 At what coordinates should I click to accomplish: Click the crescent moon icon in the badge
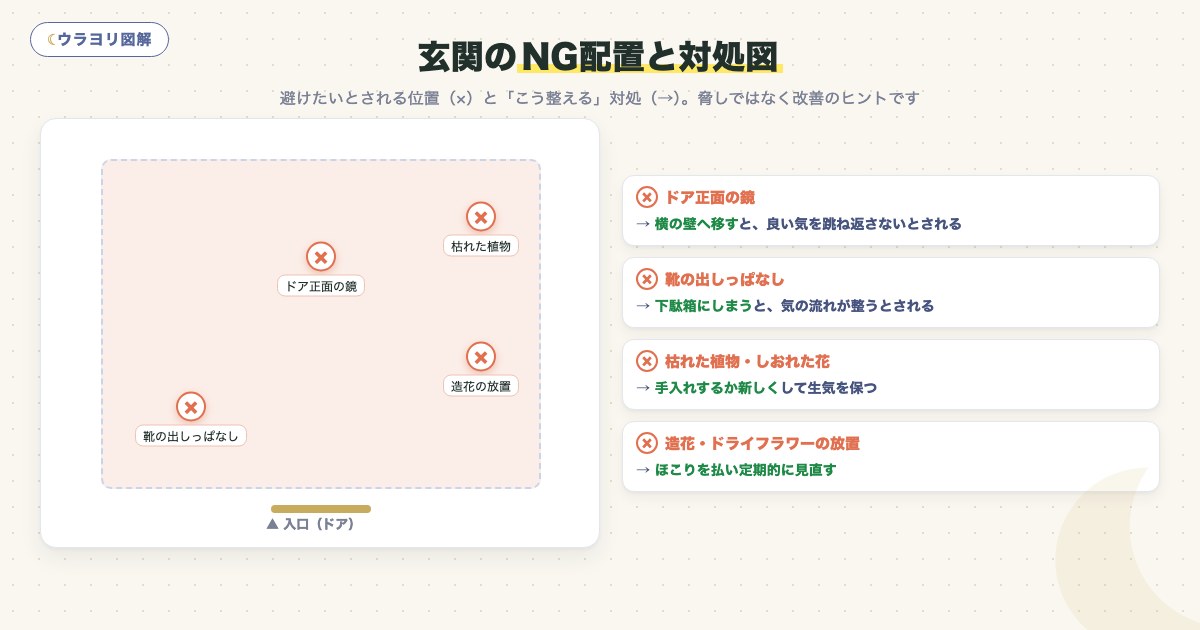pos(51,40)
